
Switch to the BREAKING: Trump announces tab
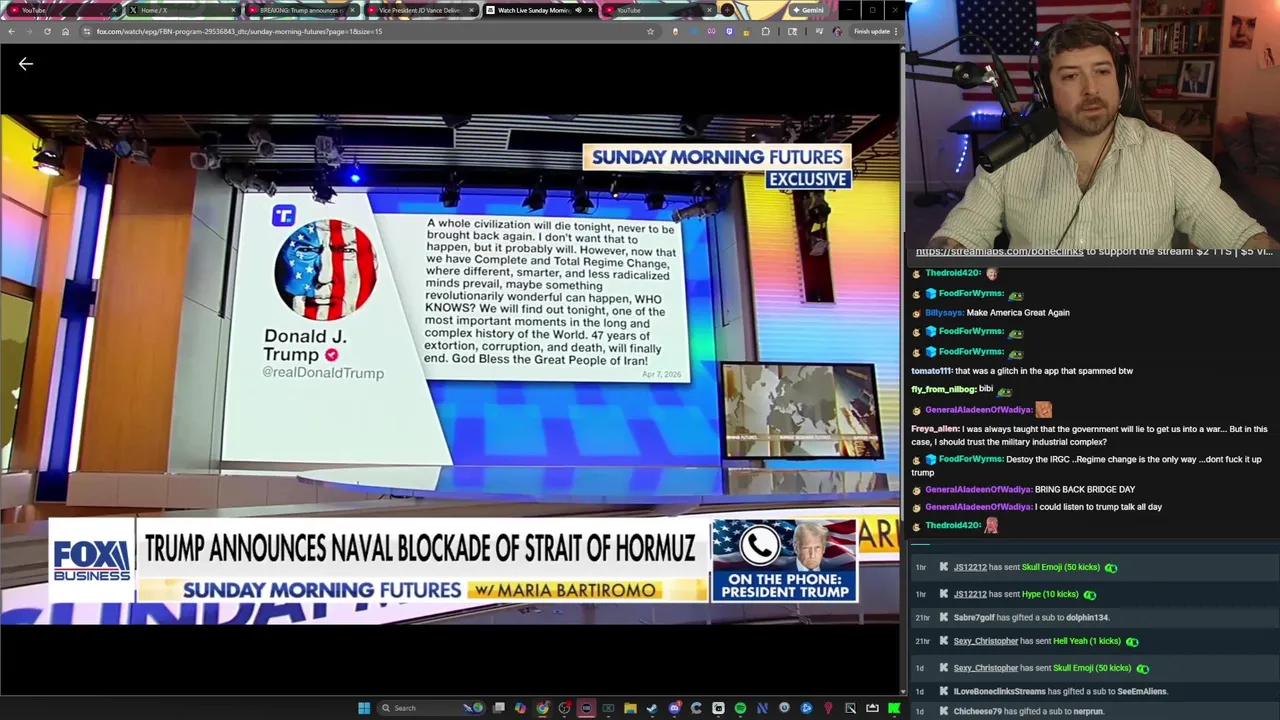tap(300, 10)
